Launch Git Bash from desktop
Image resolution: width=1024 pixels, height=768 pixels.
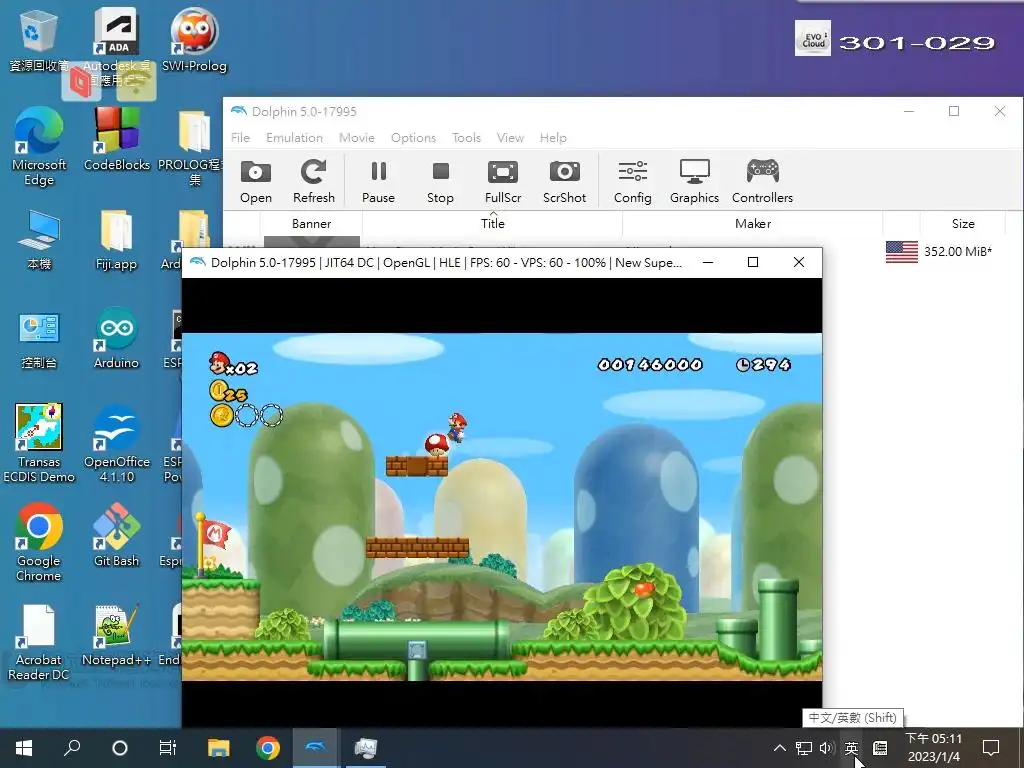[116, 535]
